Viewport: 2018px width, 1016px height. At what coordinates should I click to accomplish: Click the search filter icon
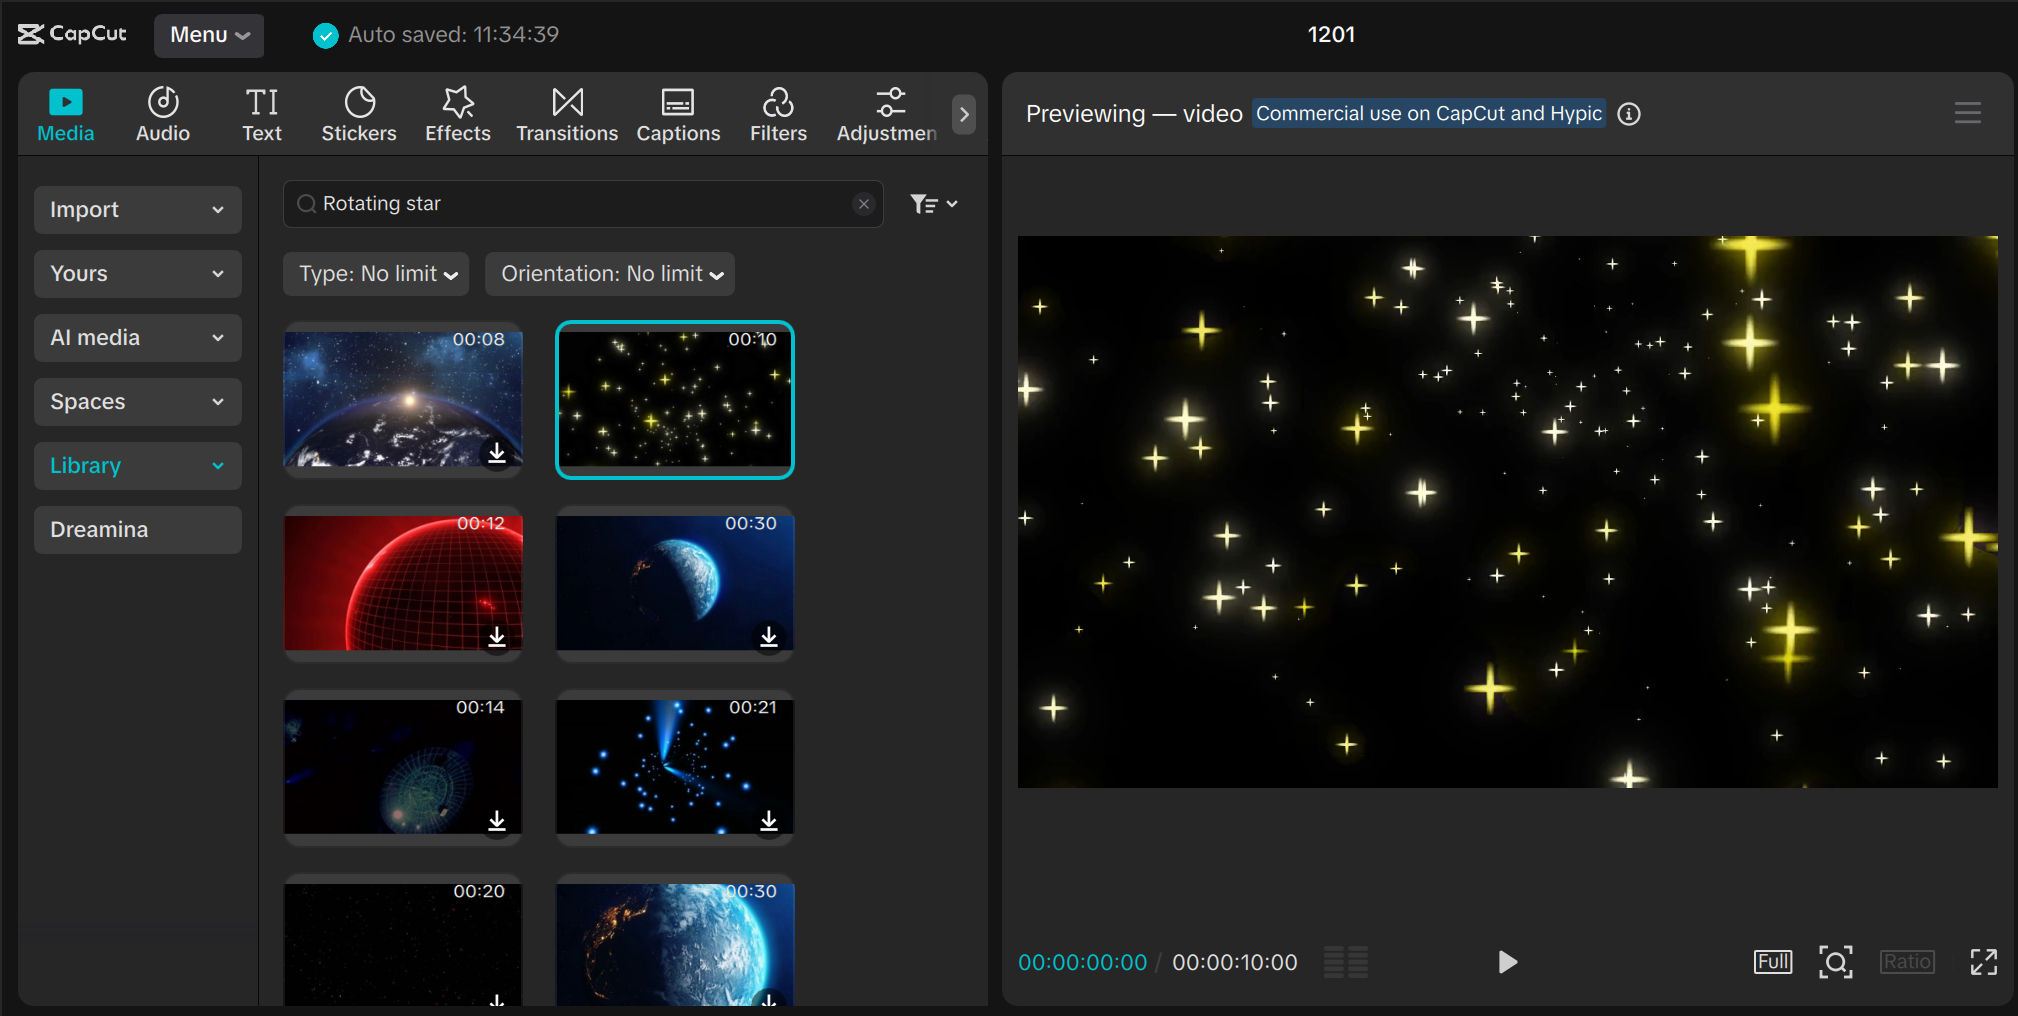(933, 204)
